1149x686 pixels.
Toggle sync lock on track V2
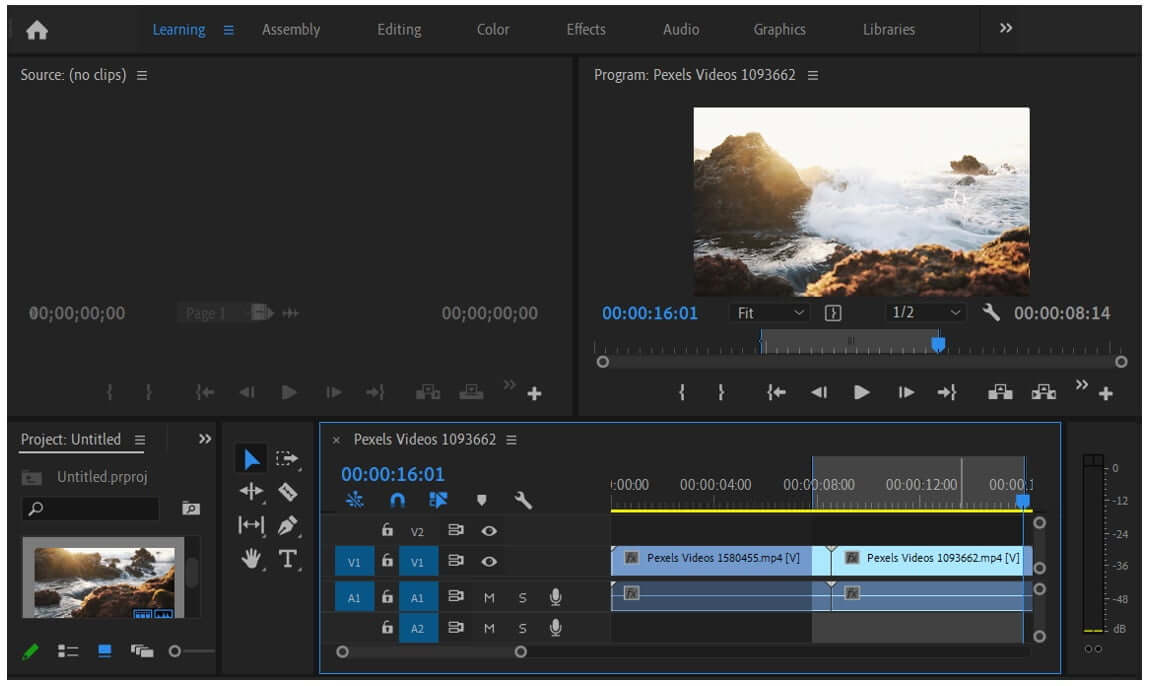point(456,530)
